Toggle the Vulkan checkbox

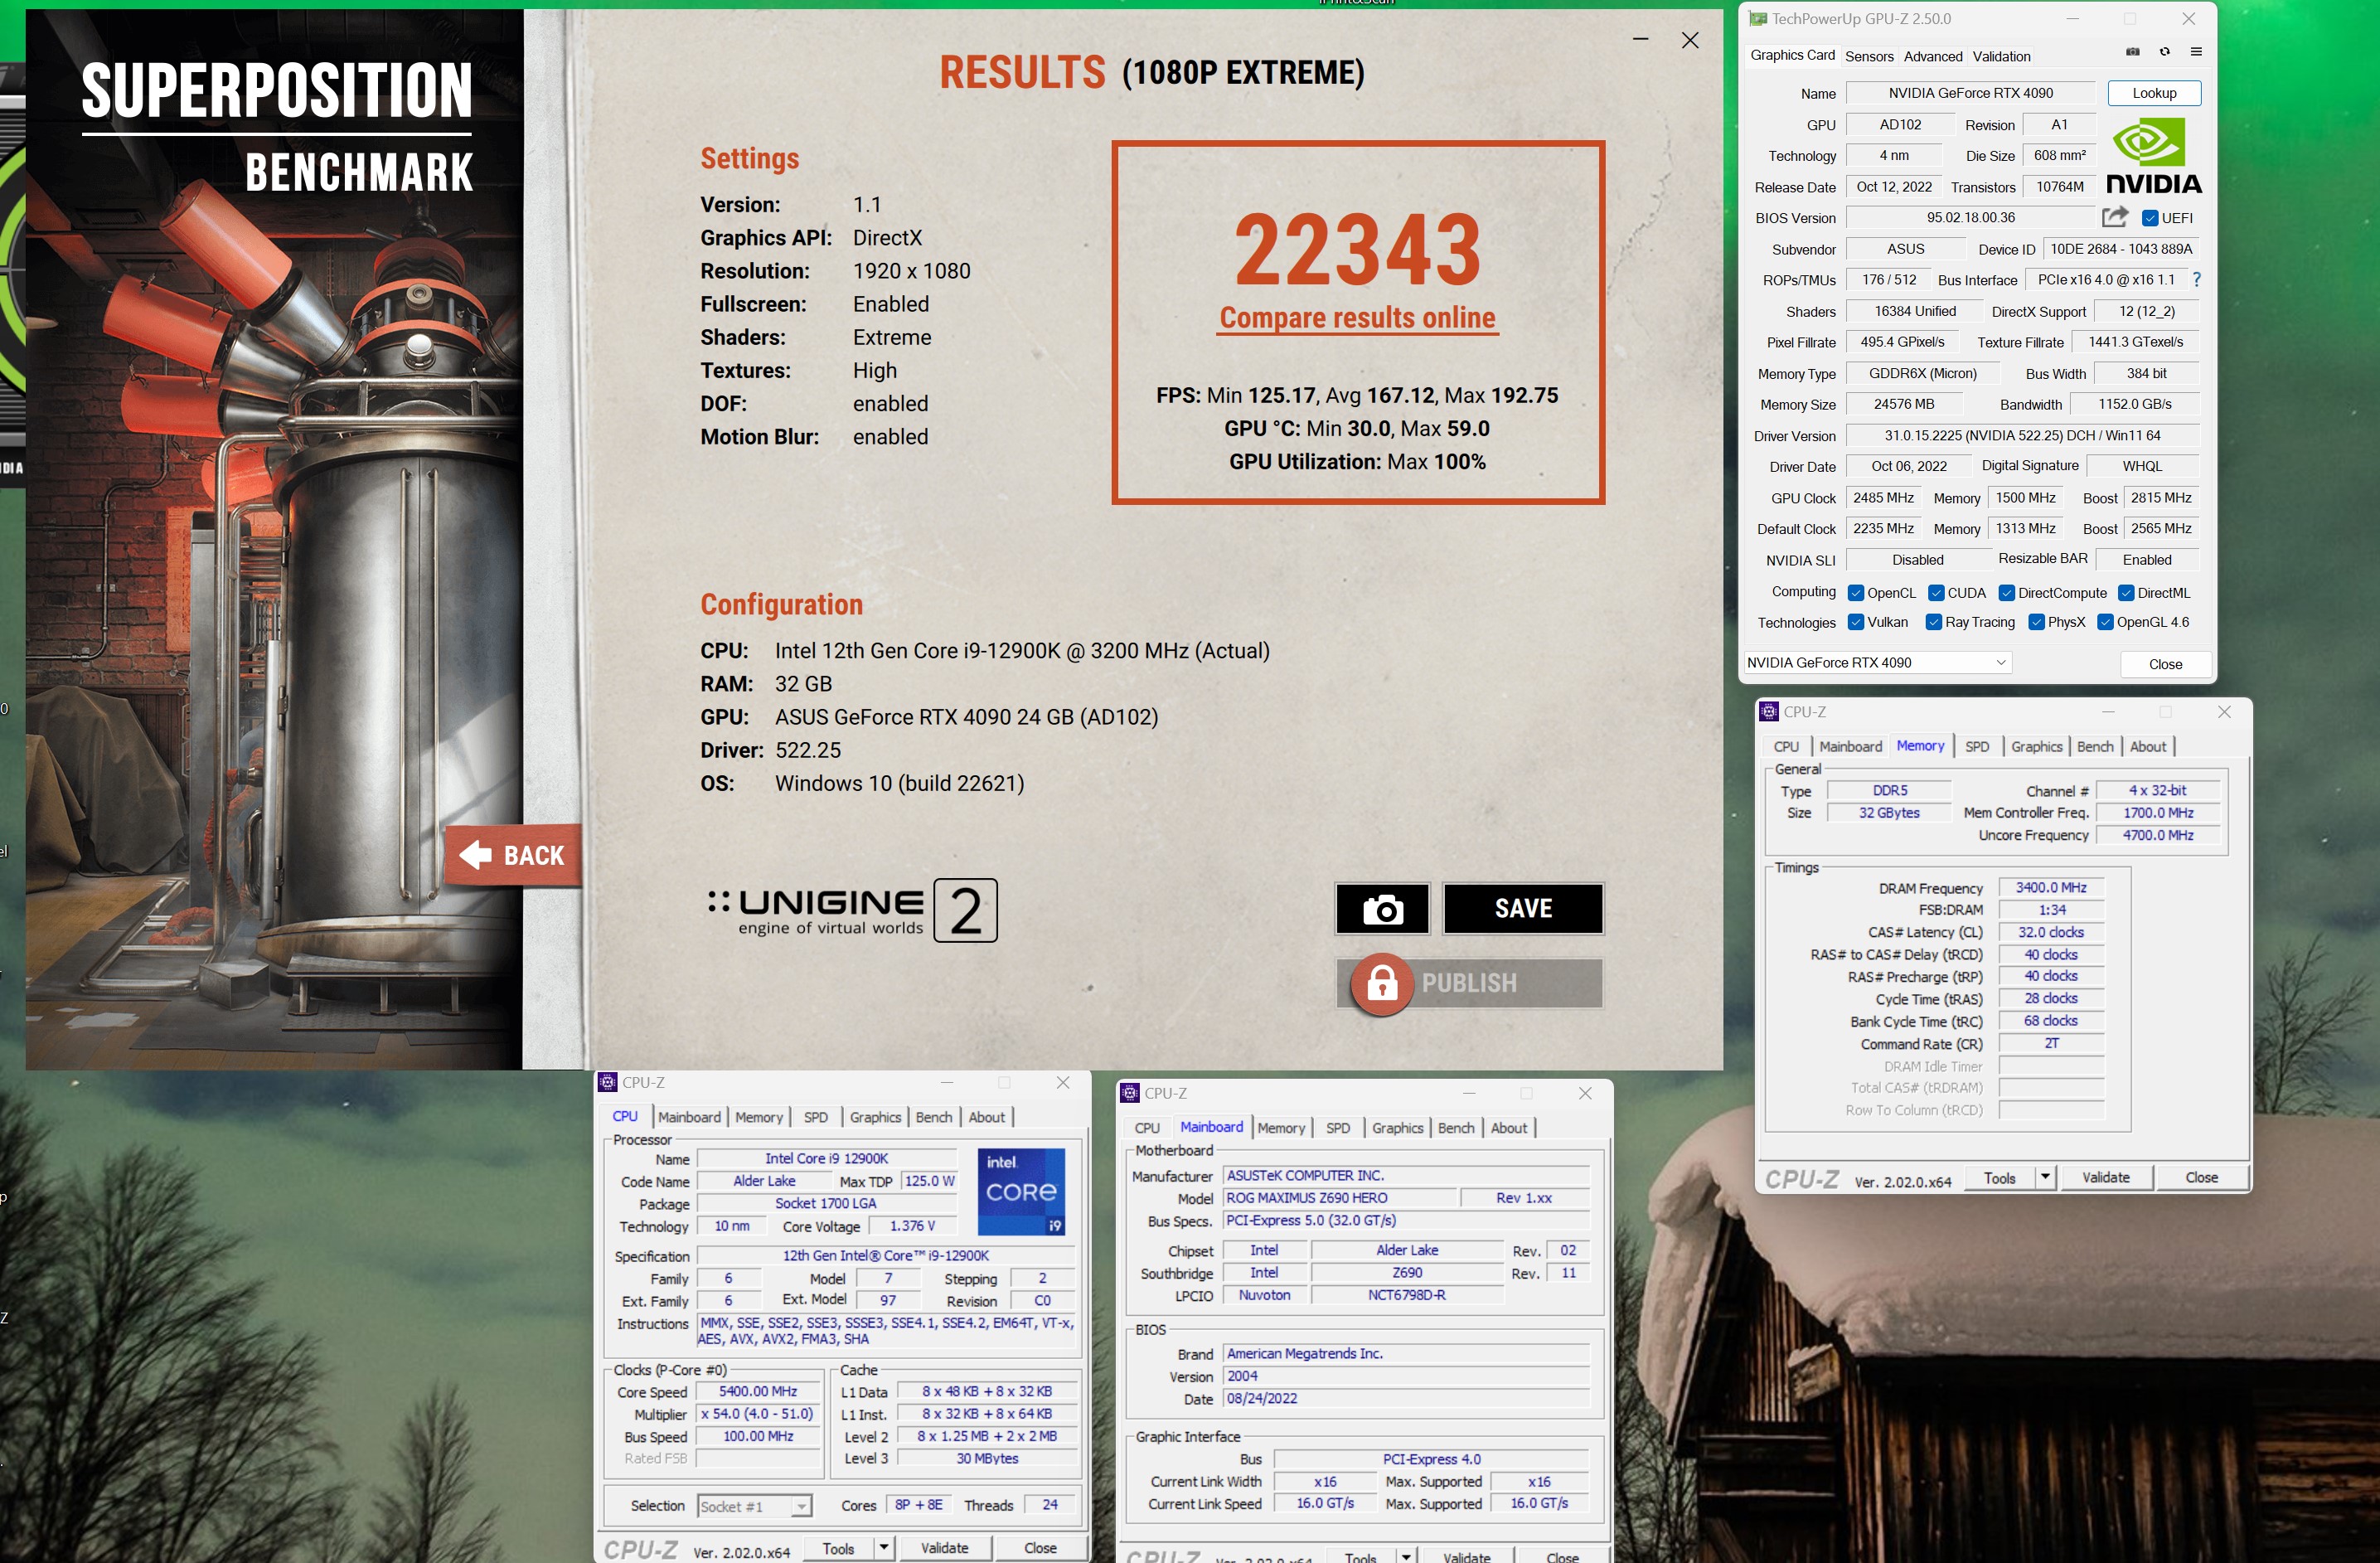coord(1856,622)
